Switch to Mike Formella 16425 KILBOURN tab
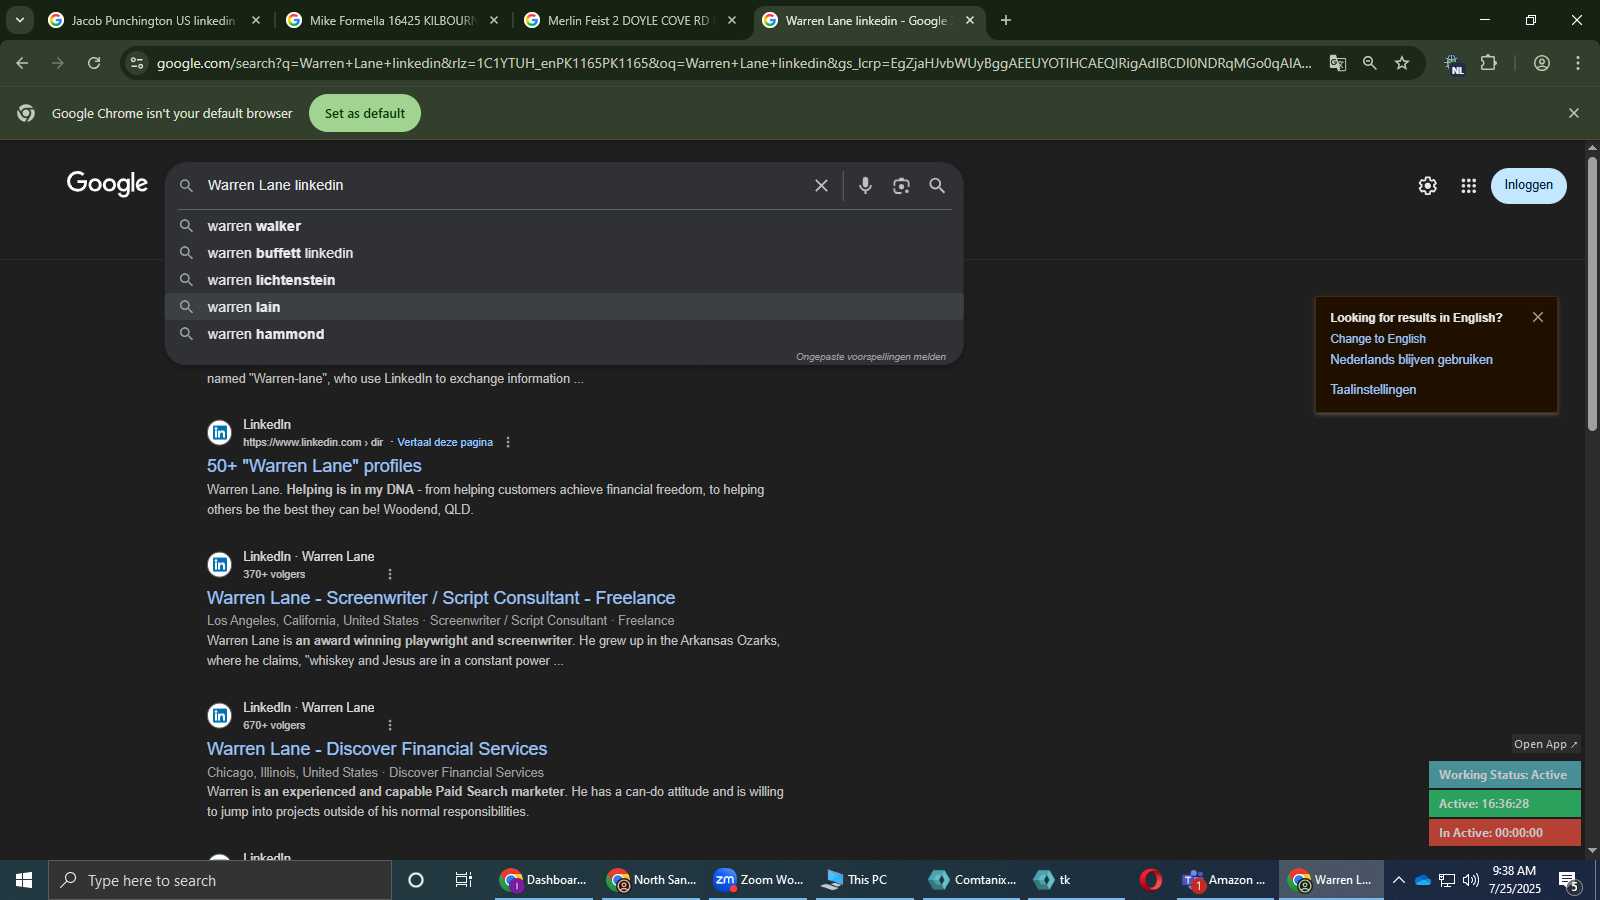Image resolution: width=1600 pixels, height=900 pixels. tap(392, 20)
